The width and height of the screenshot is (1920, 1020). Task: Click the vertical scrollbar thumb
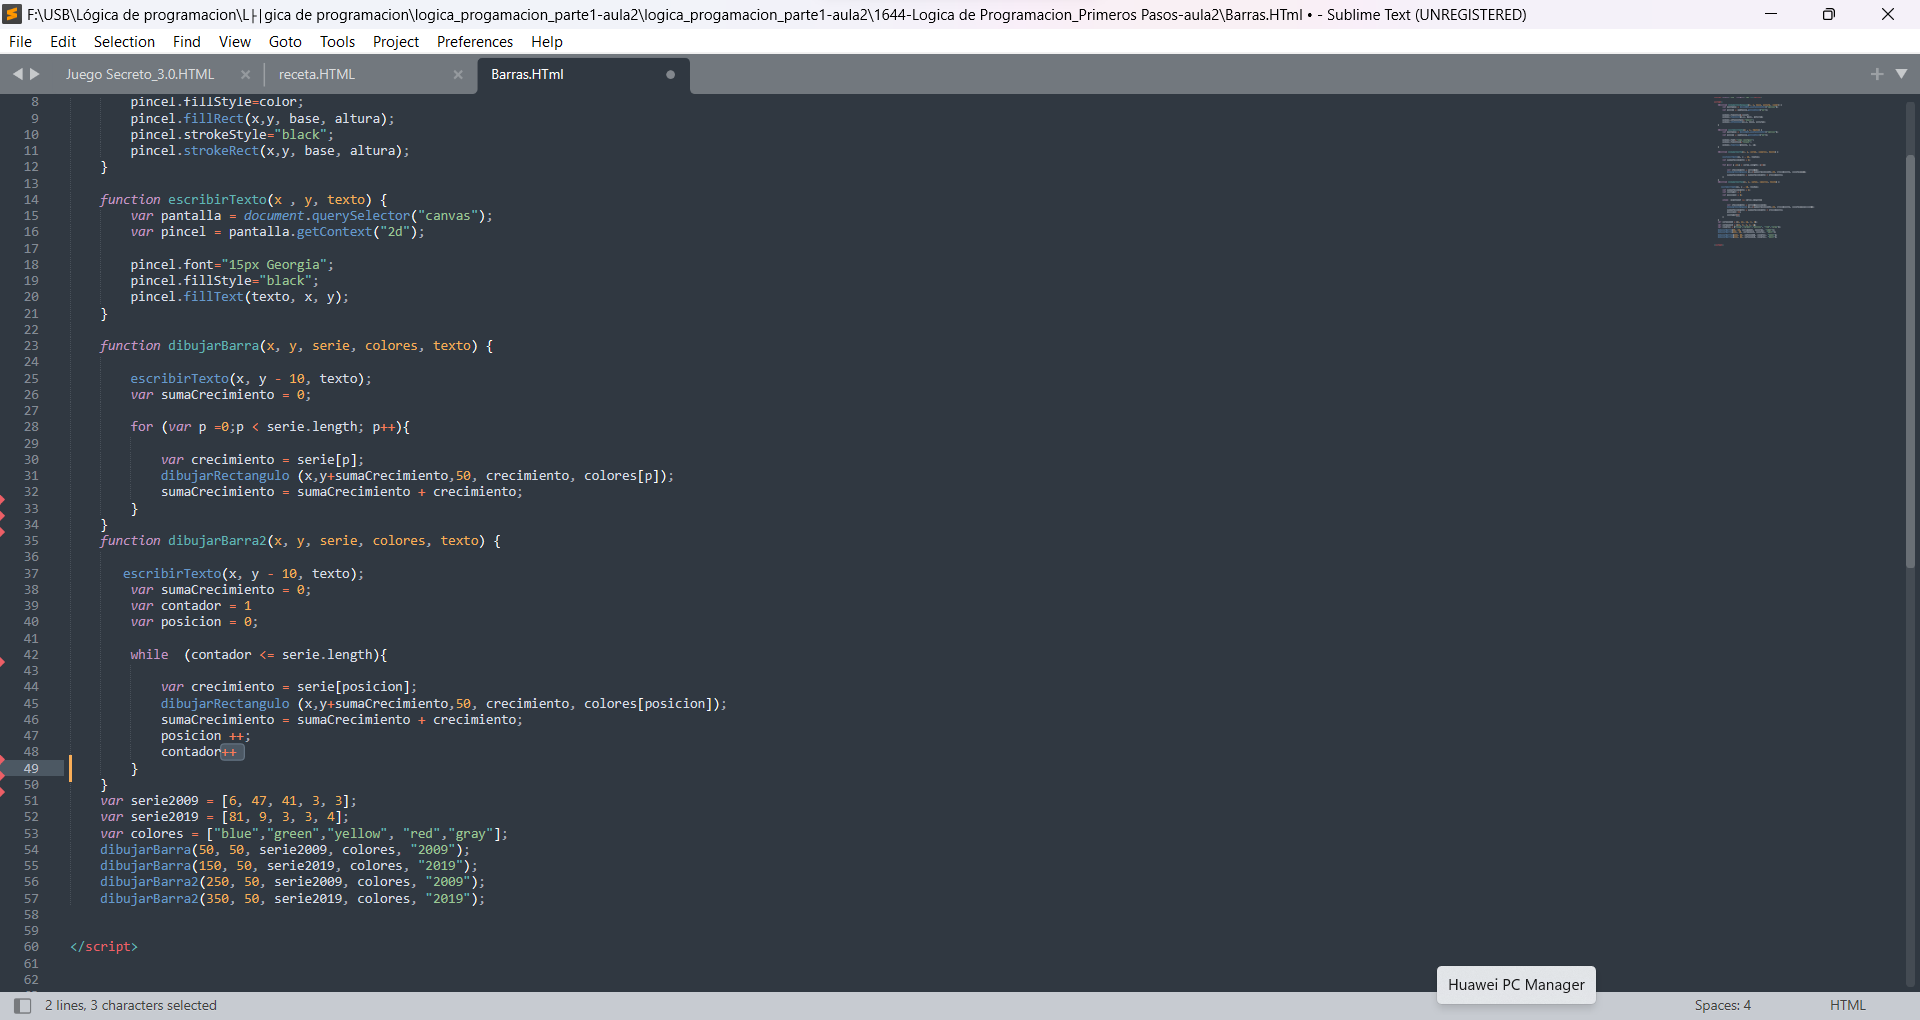(x=1910, y=362)
